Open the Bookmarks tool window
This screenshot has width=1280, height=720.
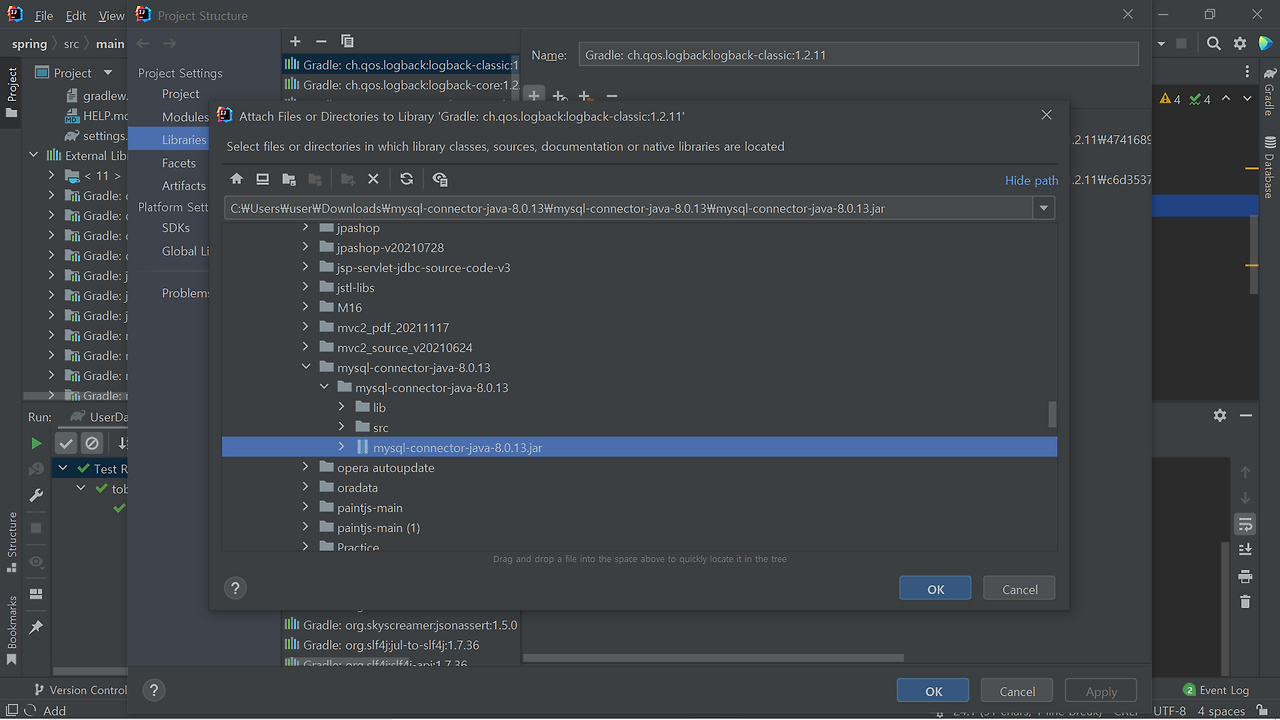pos(12,630)
